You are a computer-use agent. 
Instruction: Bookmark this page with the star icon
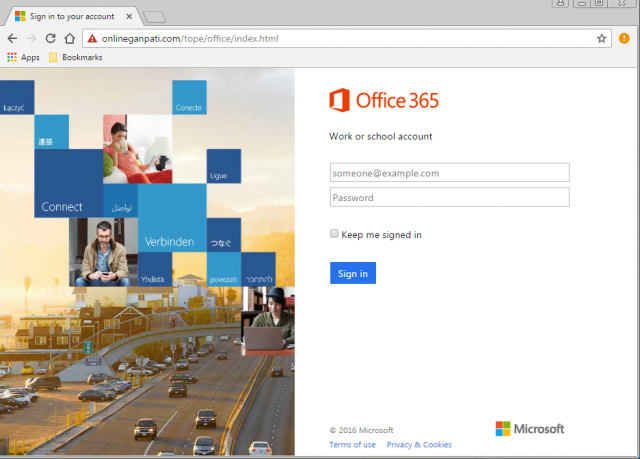point(601,39)
